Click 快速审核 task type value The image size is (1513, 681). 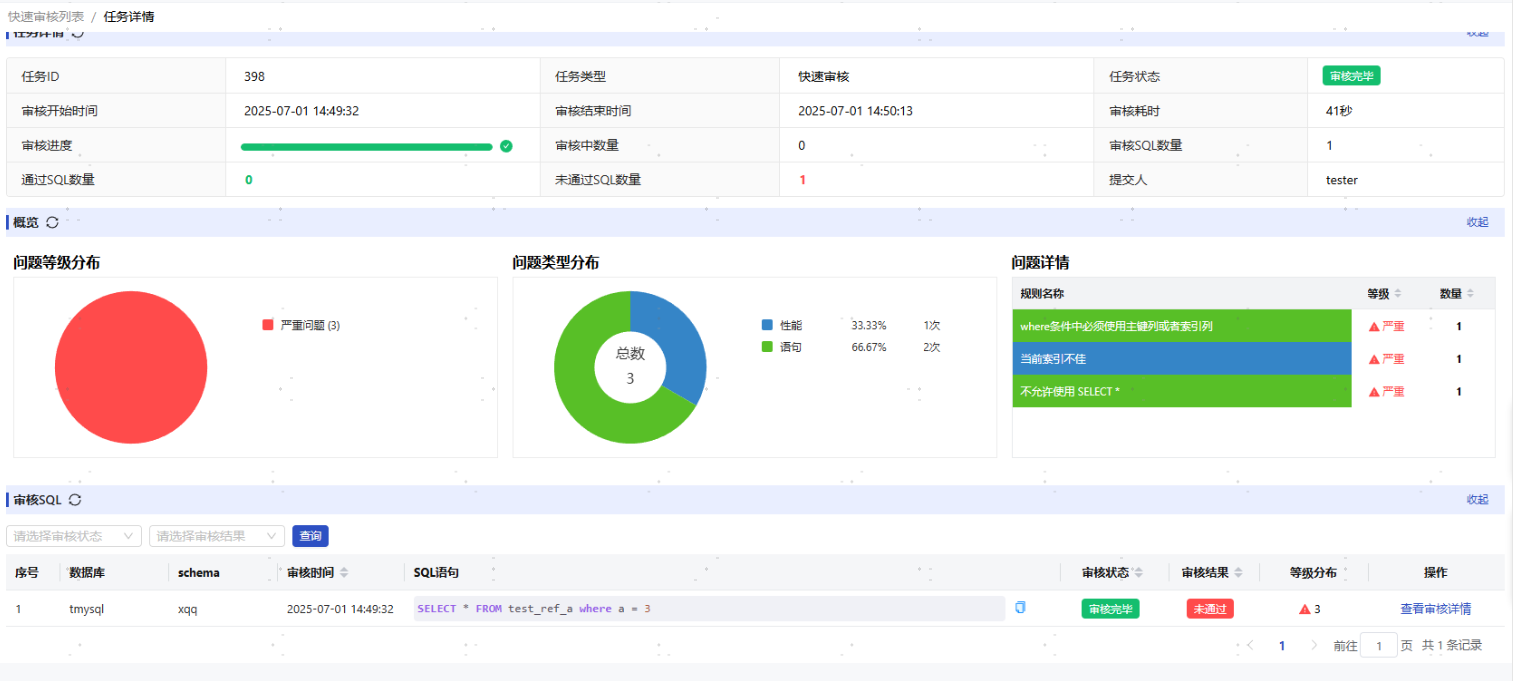[x=823, y=77]
